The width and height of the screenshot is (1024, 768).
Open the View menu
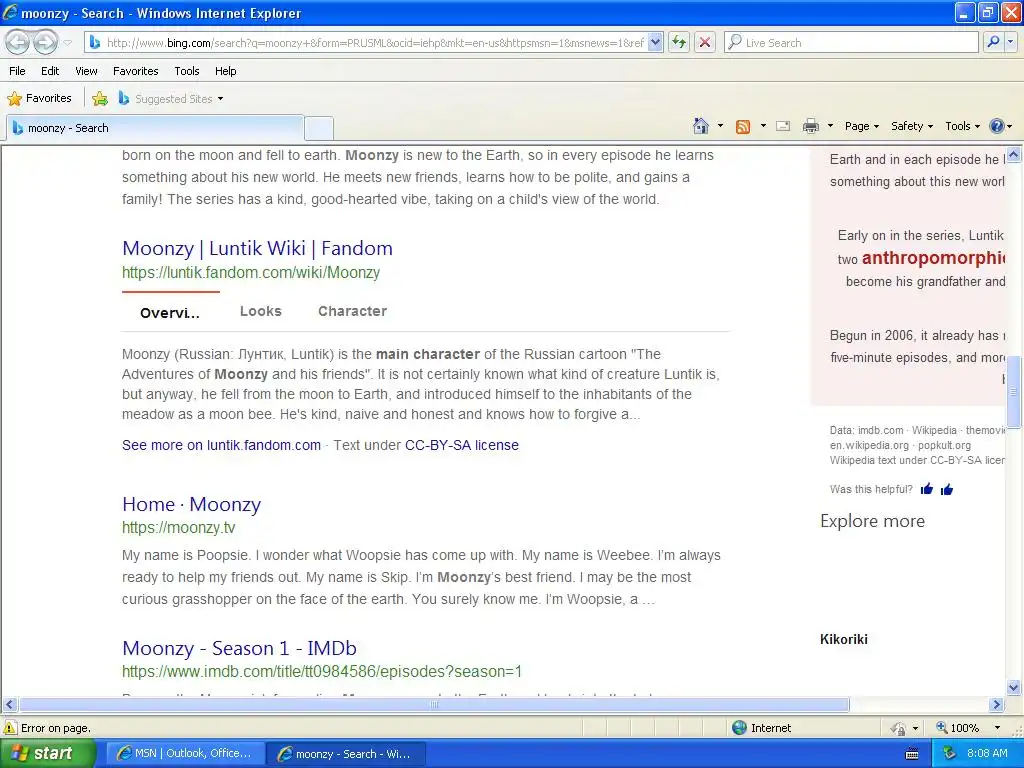86,71
